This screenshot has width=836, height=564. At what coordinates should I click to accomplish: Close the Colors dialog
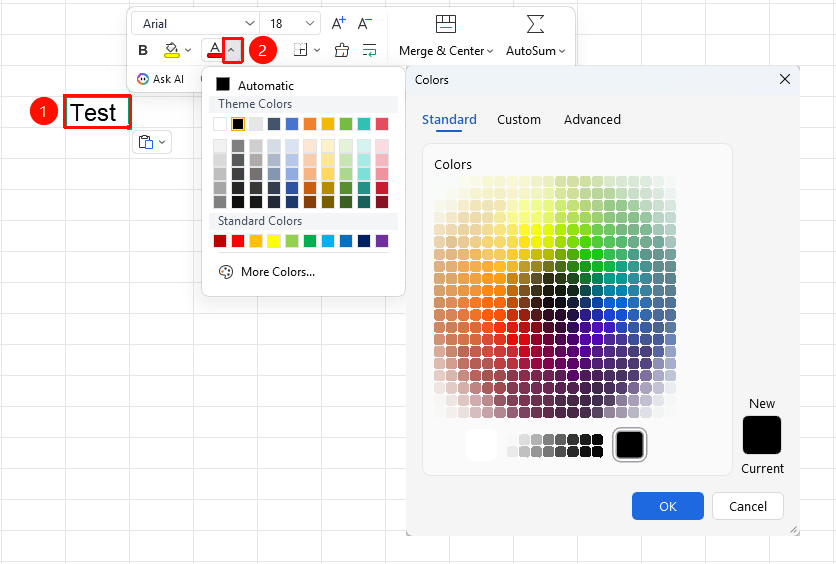[x=785, y=79]
